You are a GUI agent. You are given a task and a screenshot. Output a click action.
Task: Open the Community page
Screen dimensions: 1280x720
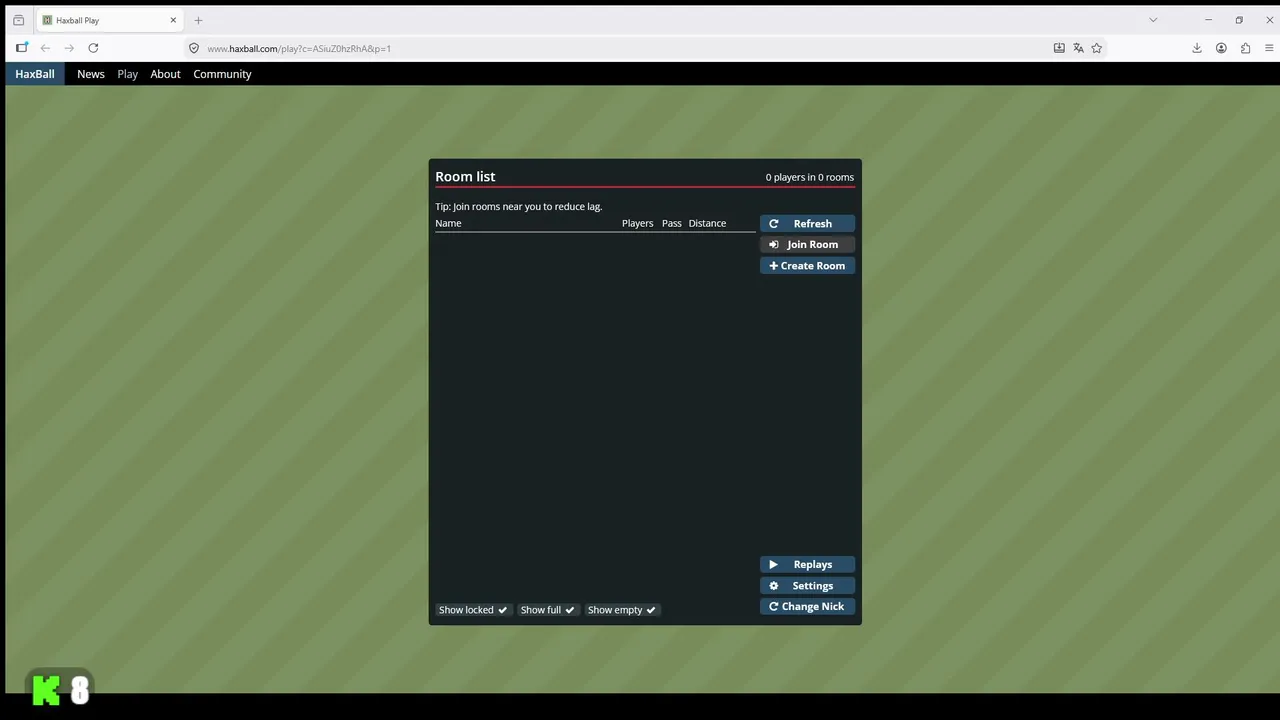pos(222,74)
